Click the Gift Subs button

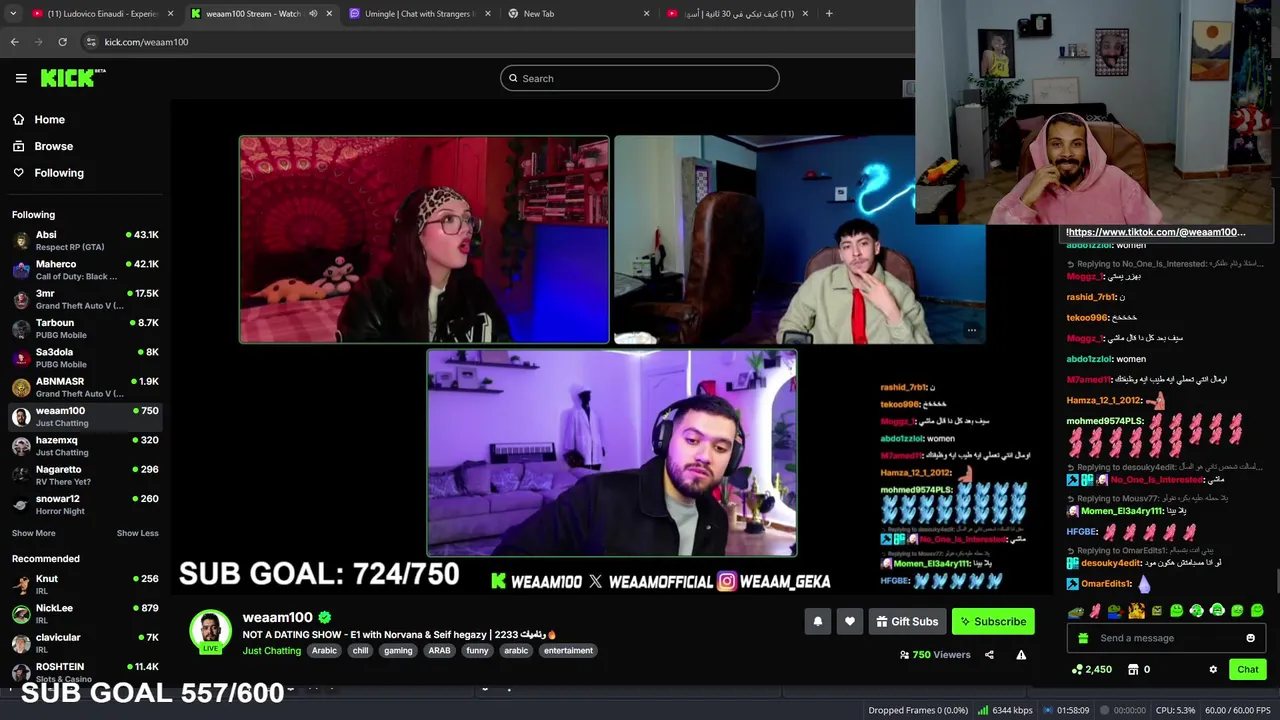point(907,621)
